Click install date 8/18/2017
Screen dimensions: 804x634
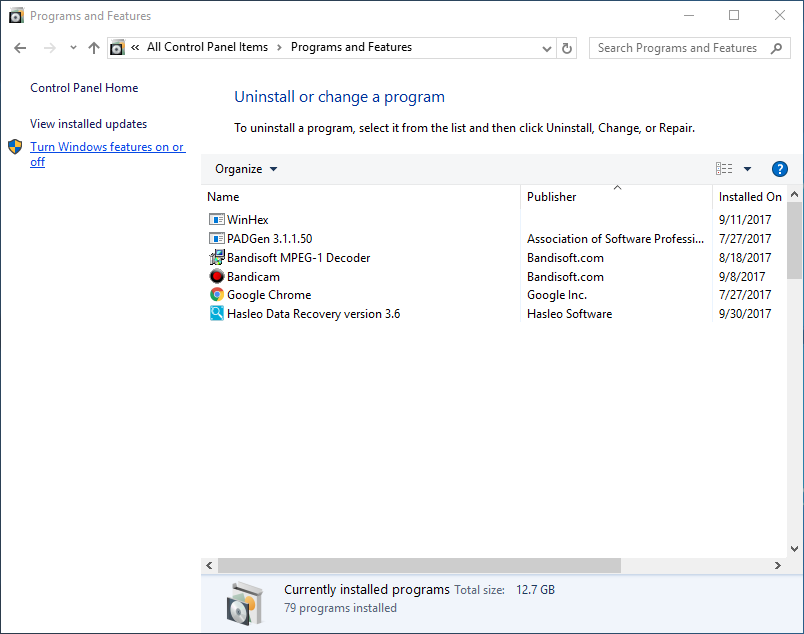pyautogui.click(x=745, y=257)
